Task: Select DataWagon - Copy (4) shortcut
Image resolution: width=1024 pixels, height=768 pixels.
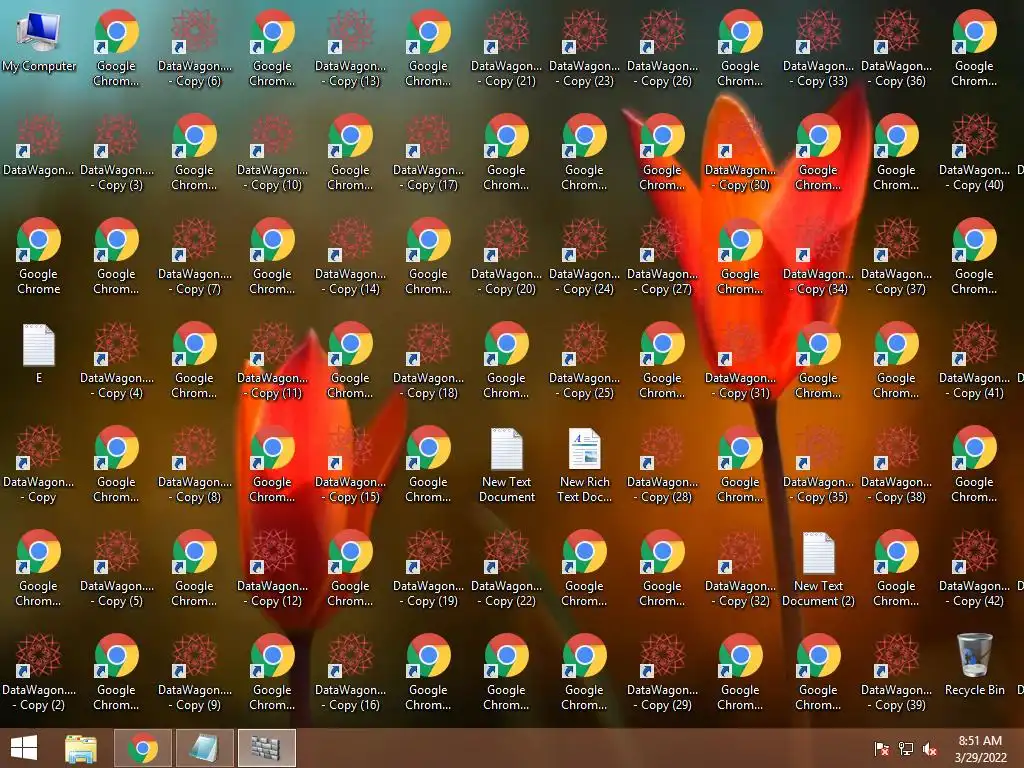Action: pos(117,360)
